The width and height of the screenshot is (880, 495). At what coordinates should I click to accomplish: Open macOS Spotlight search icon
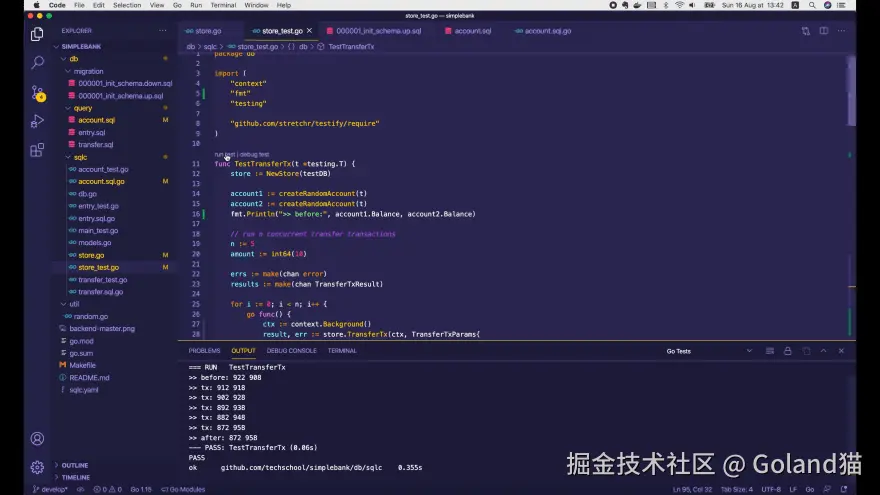tap(812, 5)
